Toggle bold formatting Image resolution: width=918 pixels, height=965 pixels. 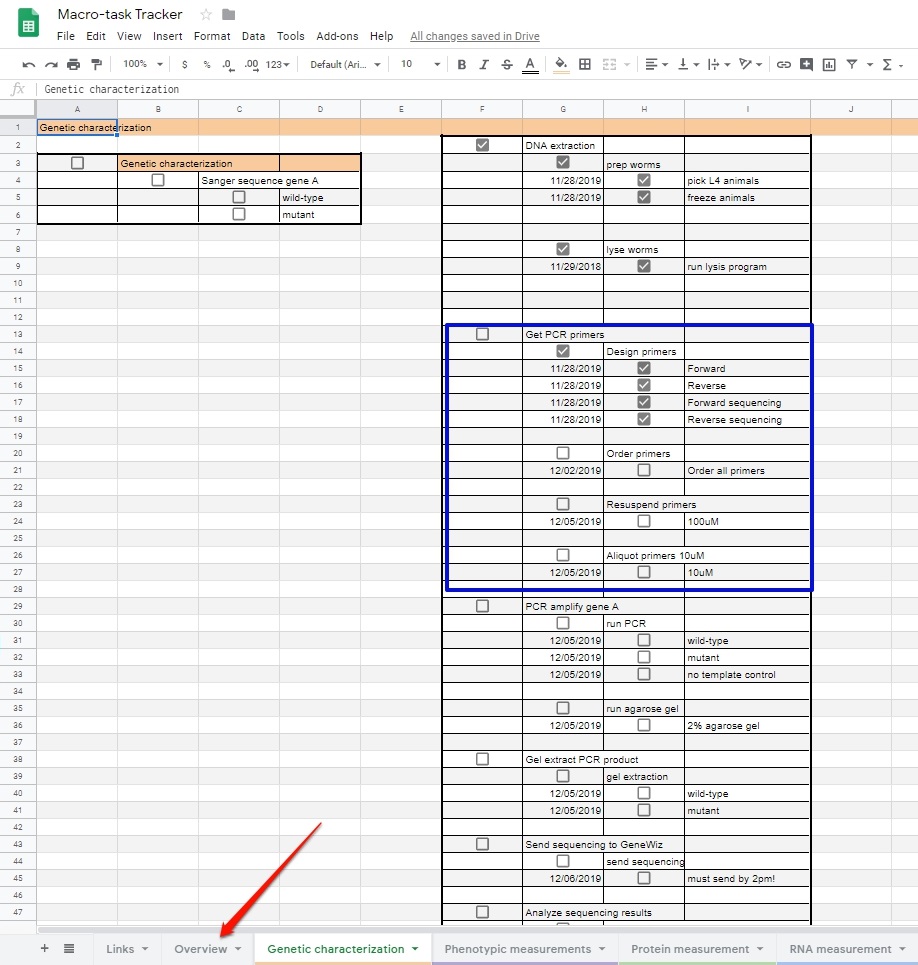pyautogui.click(x=461, y=65)
